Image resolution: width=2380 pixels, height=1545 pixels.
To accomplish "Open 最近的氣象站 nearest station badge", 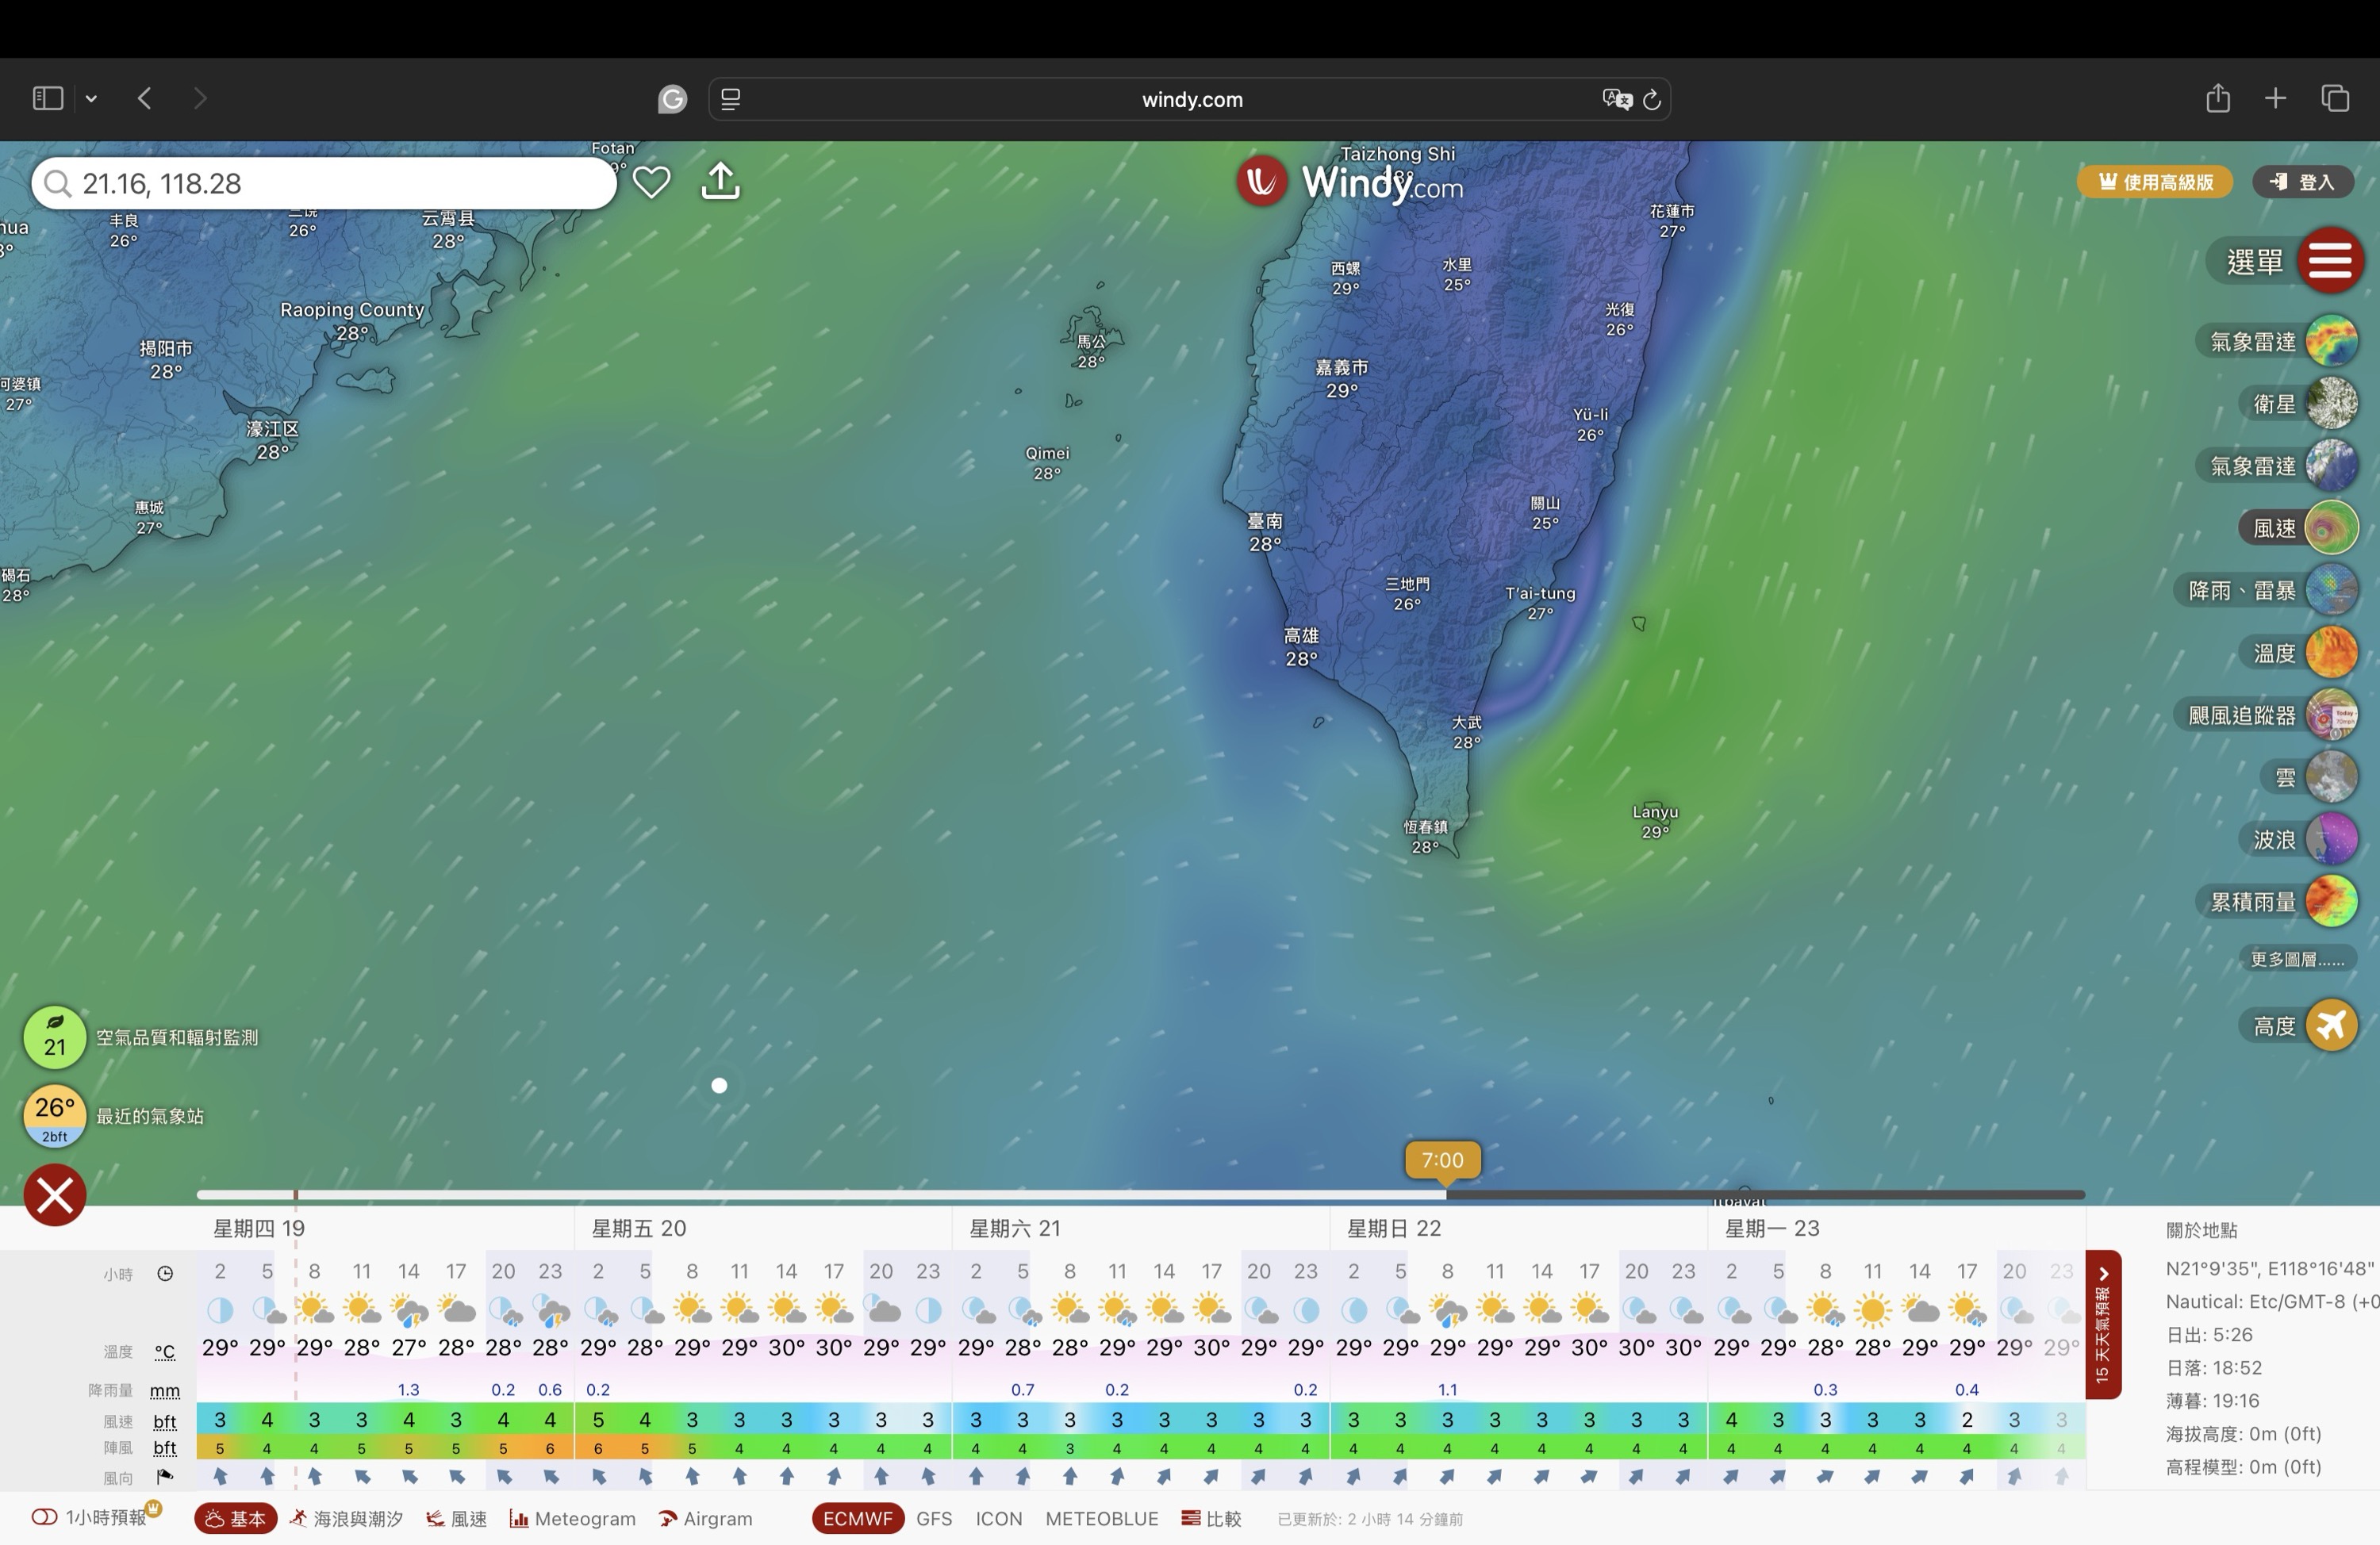I will pyautogui.click(x=55, y=1115).
